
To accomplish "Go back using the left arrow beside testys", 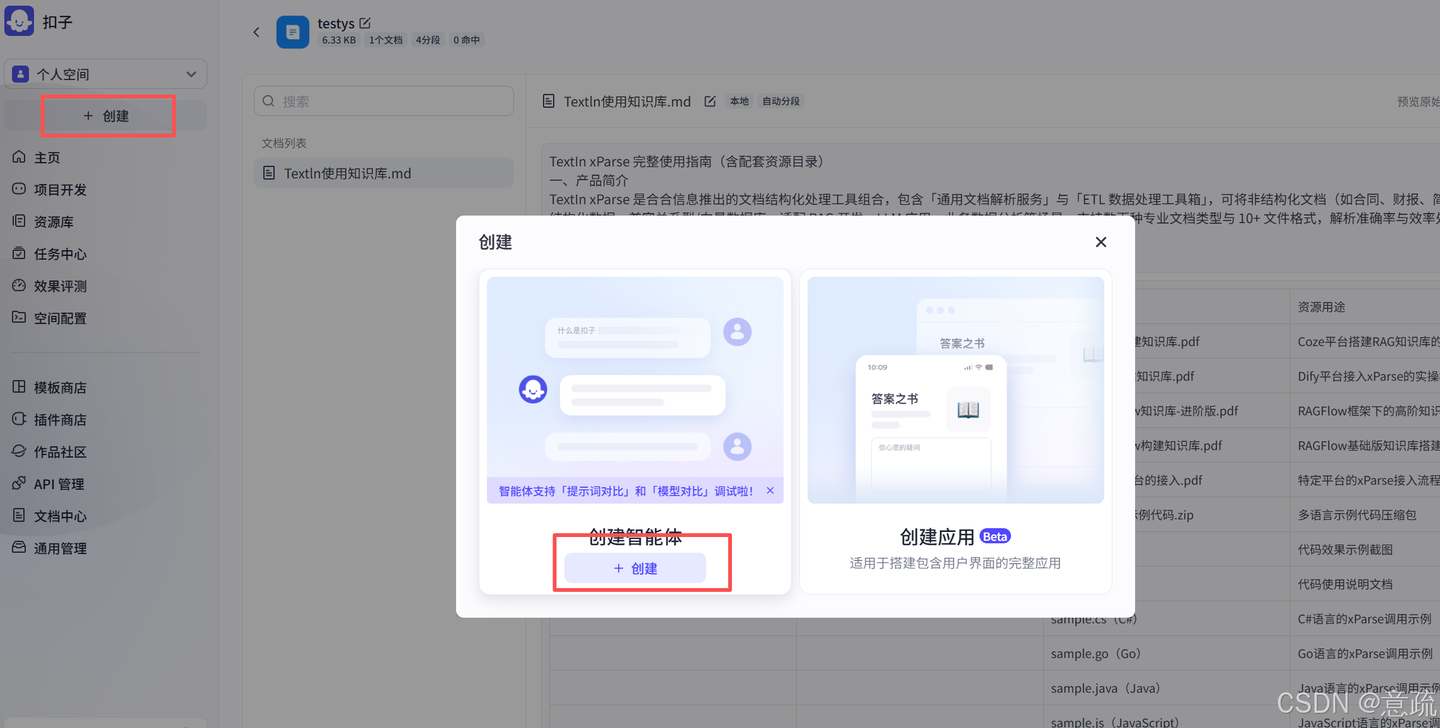I will (x=256, y=32).
